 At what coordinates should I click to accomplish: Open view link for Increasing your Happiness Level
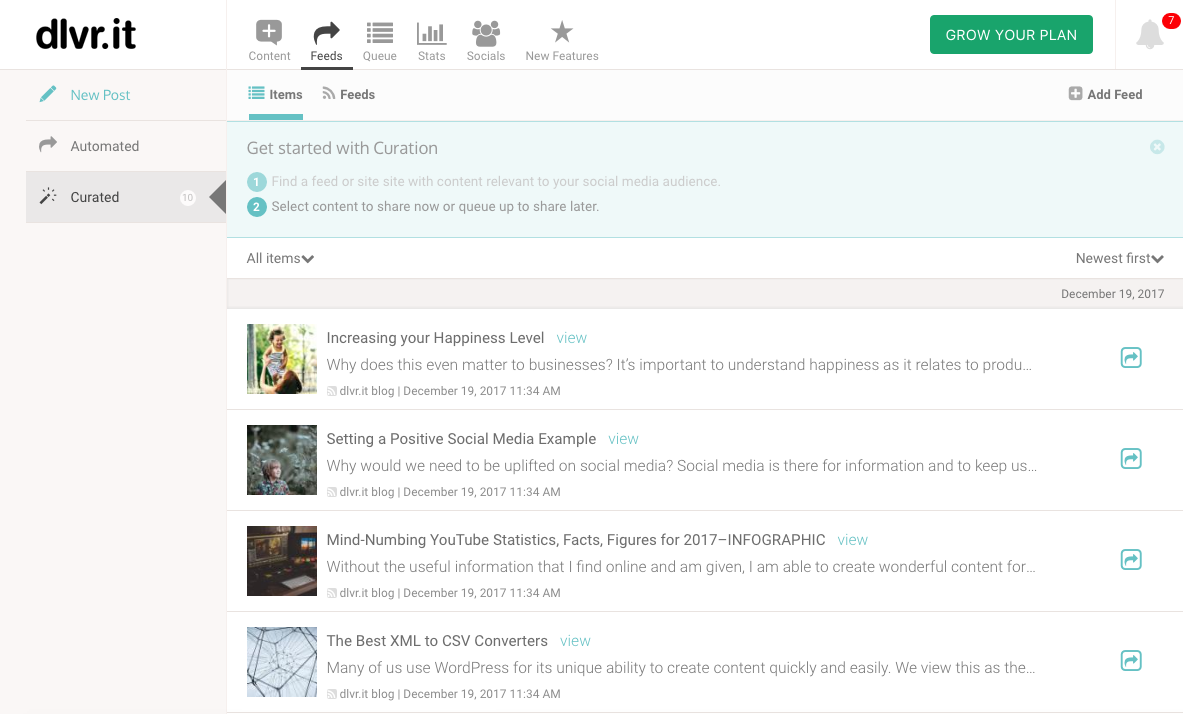[x=571, y=338]
